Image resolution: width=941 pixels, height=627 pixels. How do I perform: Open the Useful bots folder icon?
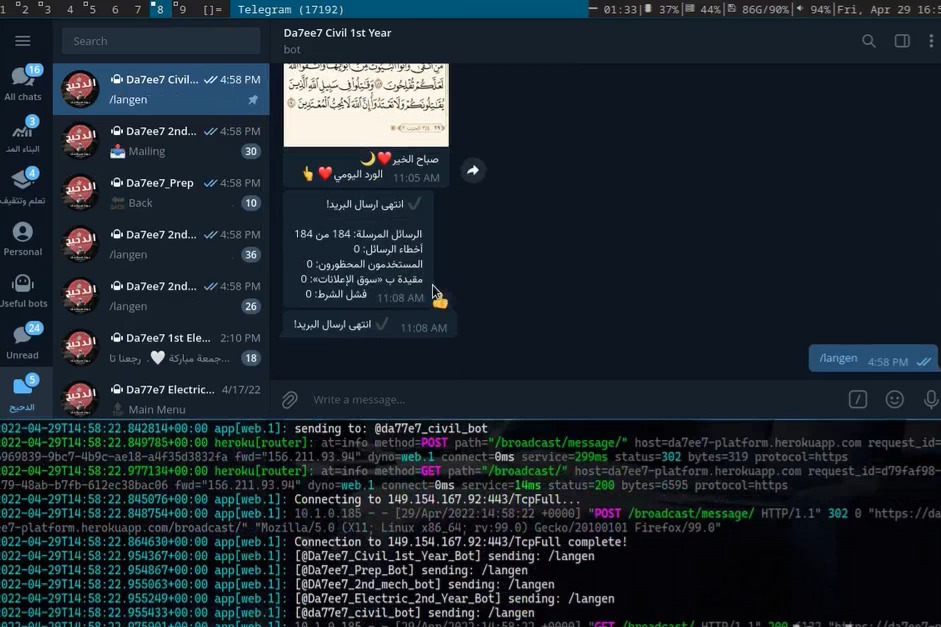pos(22,283)
